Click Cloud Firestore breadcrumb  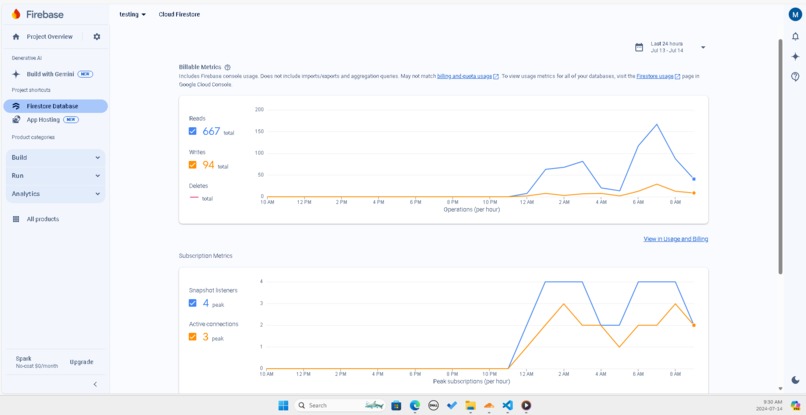[x=179, y=14]
